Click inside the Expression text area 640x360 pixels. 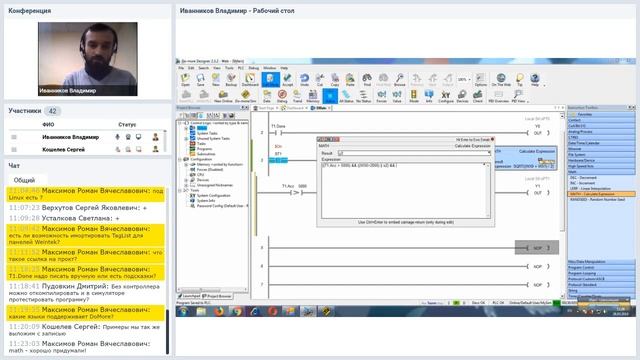pos(406,190)
